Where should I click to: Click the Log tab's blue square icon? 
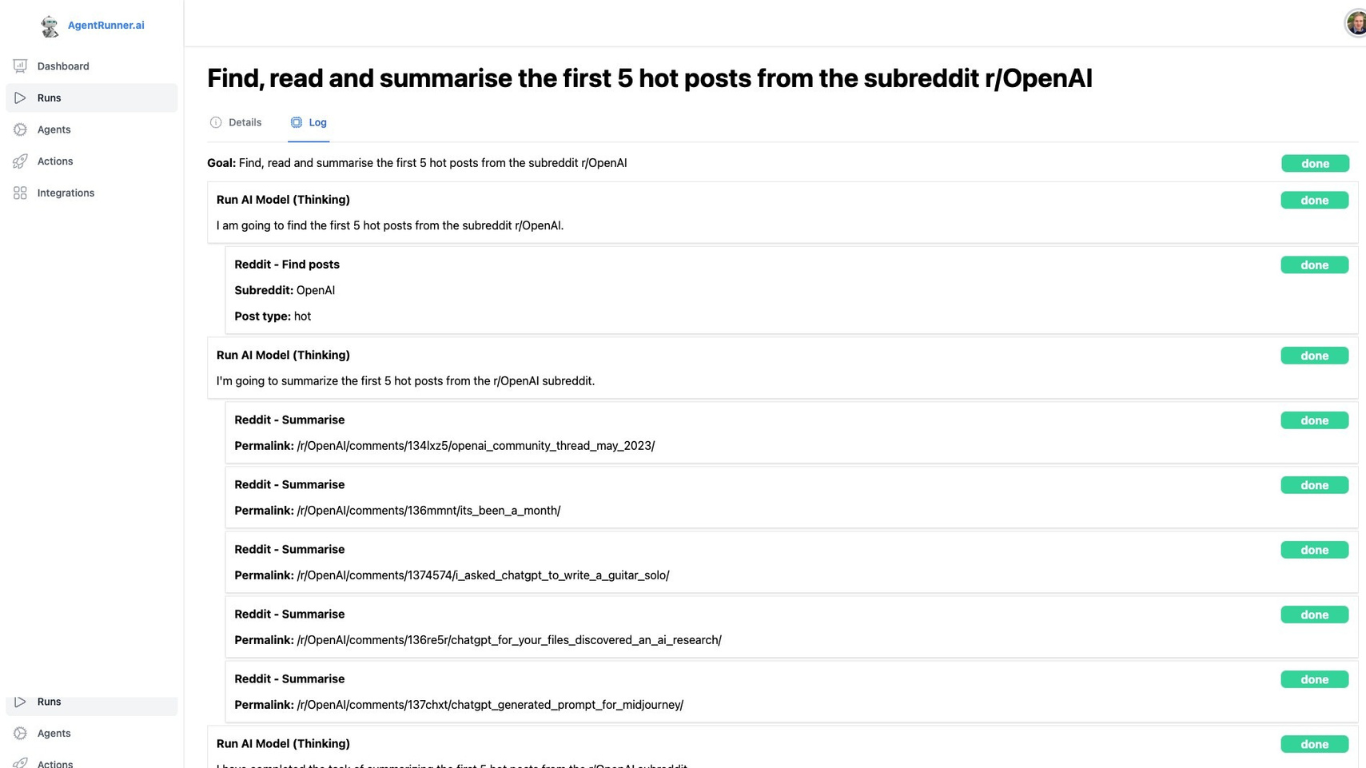coord(295,122)
